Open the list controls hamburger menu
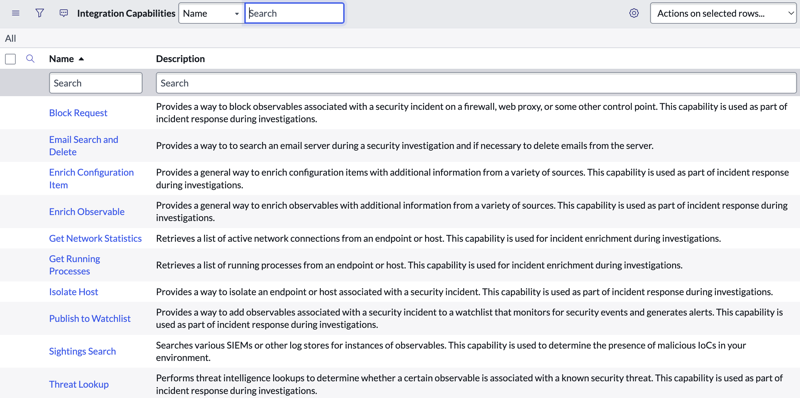800x398 pixels. coord(15,13)
